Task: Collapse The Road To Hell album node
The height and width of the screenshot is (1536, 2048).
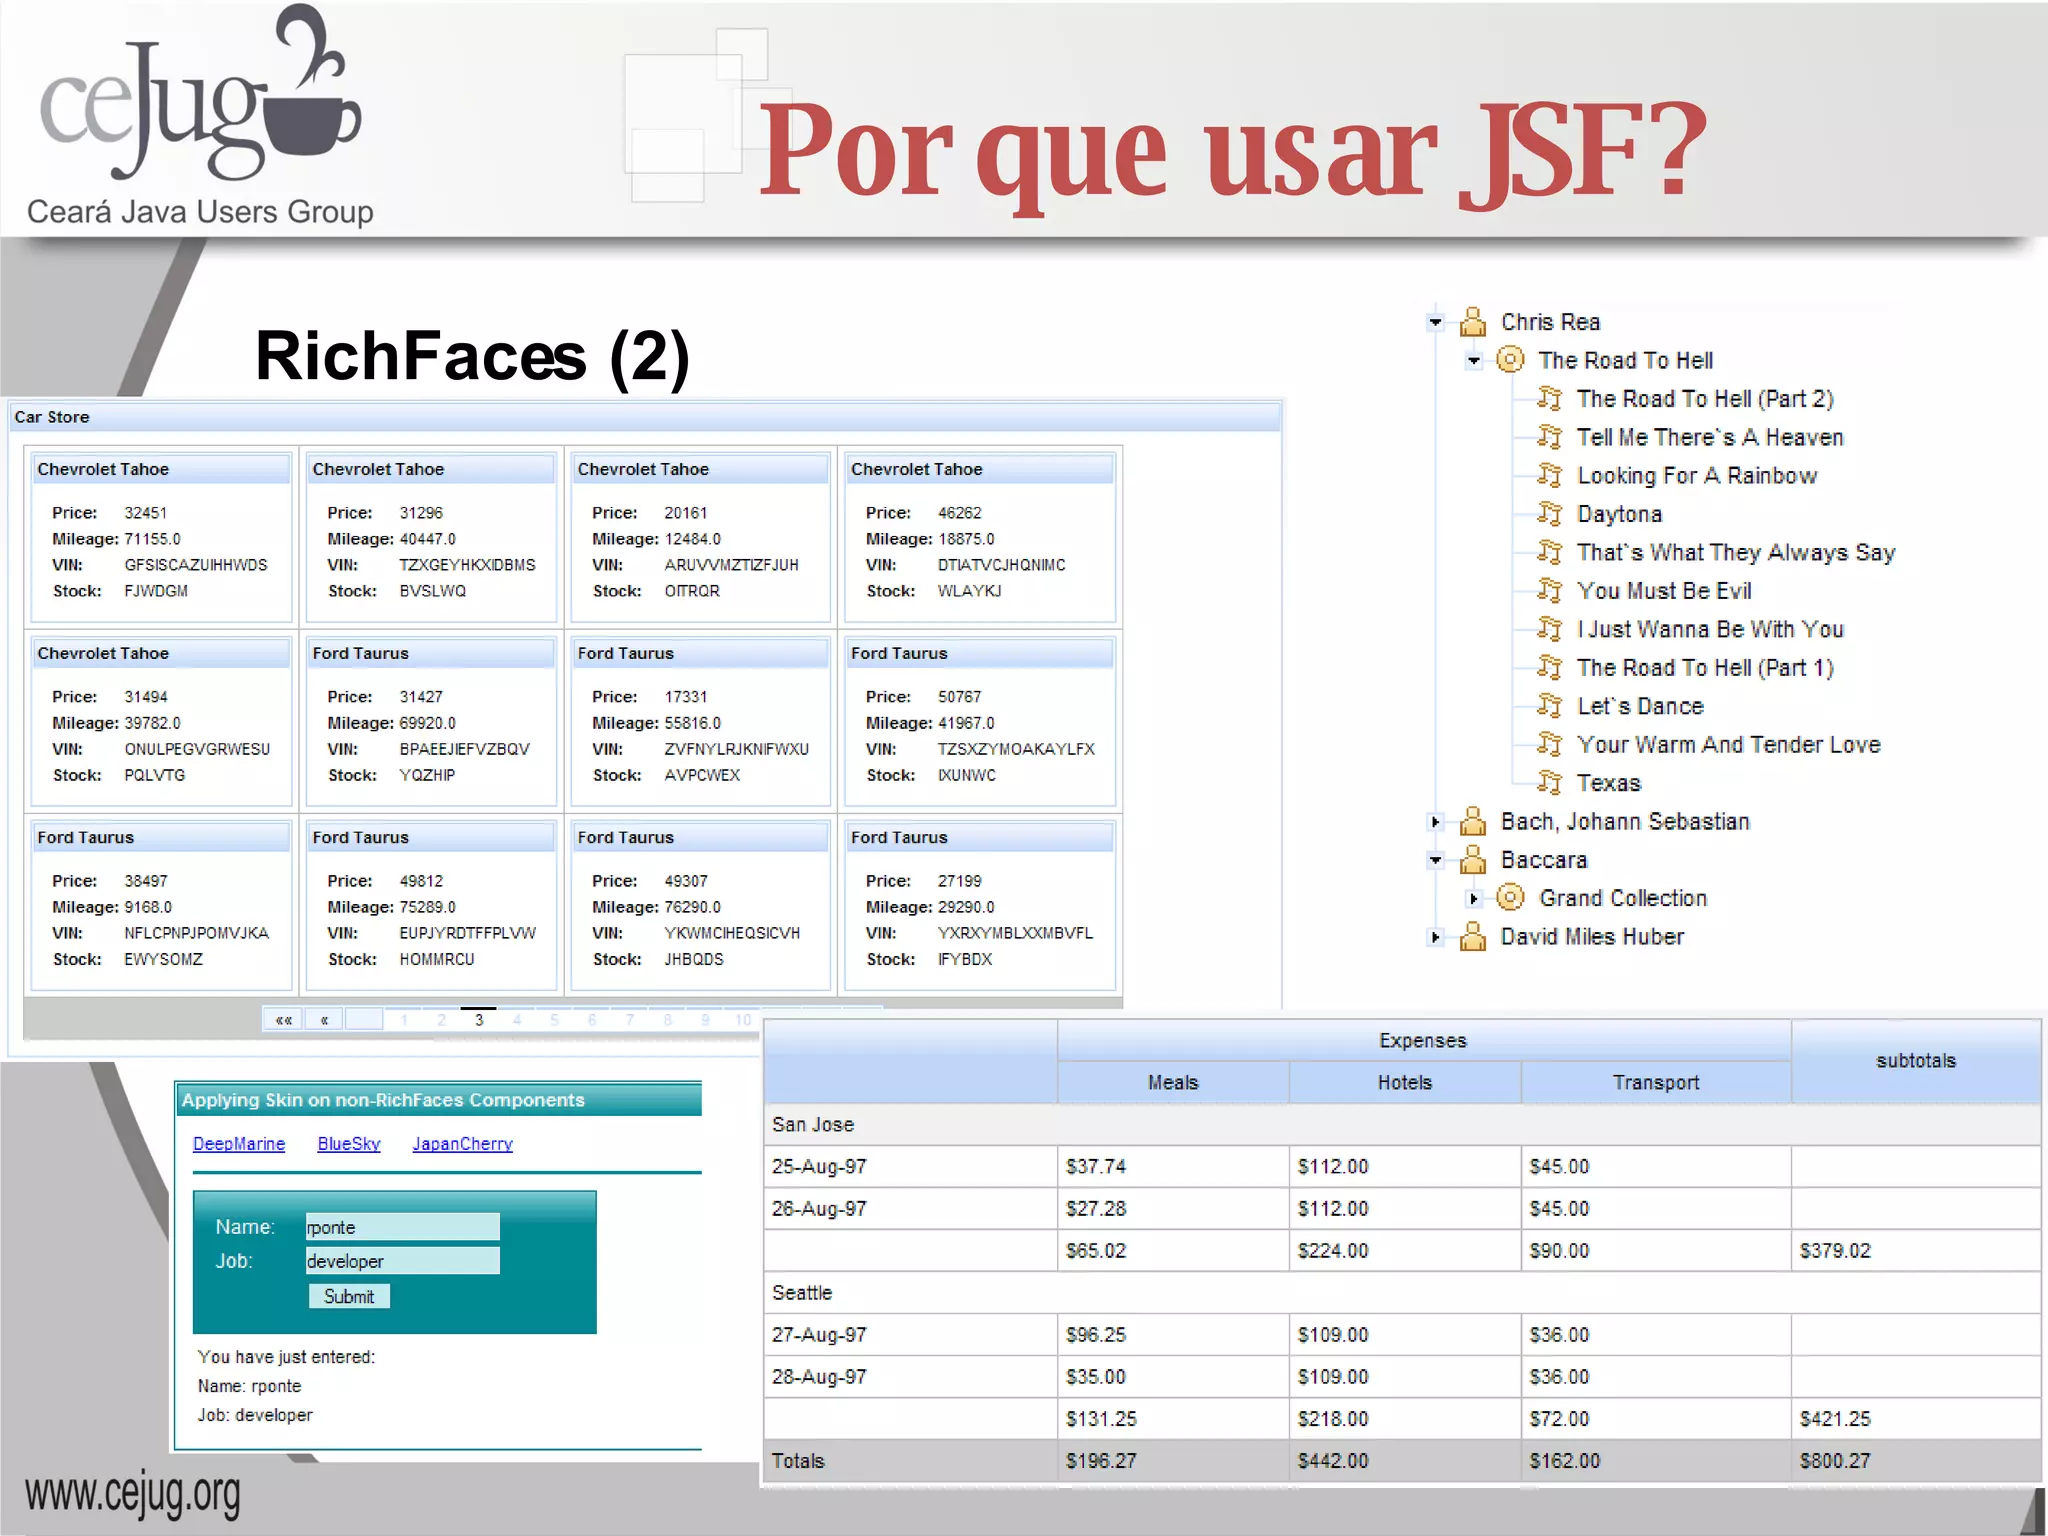Action: click(x=1473, y=360)
